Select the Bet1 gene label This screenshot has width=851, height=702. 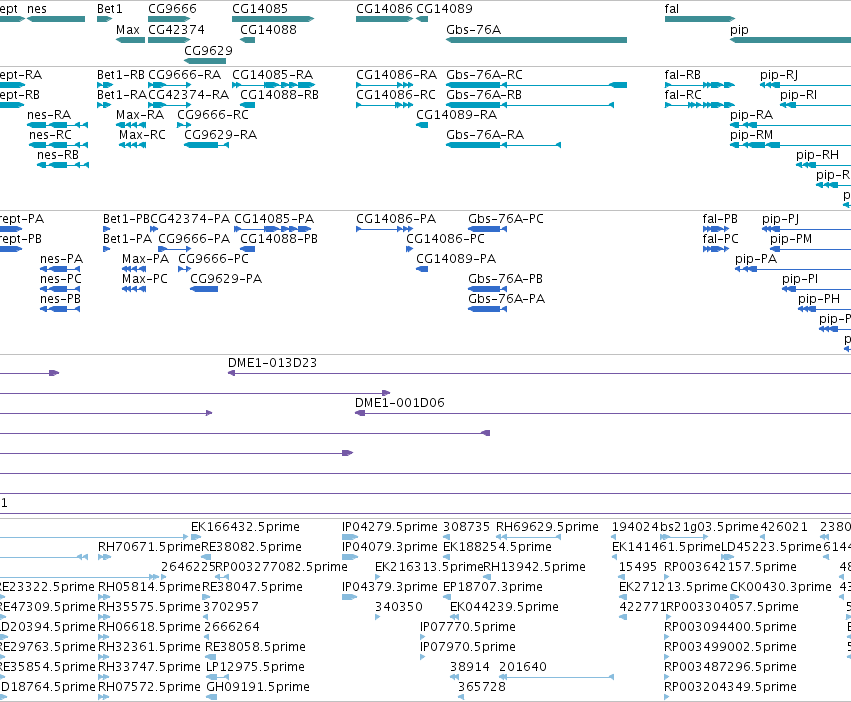click(110, 9)
